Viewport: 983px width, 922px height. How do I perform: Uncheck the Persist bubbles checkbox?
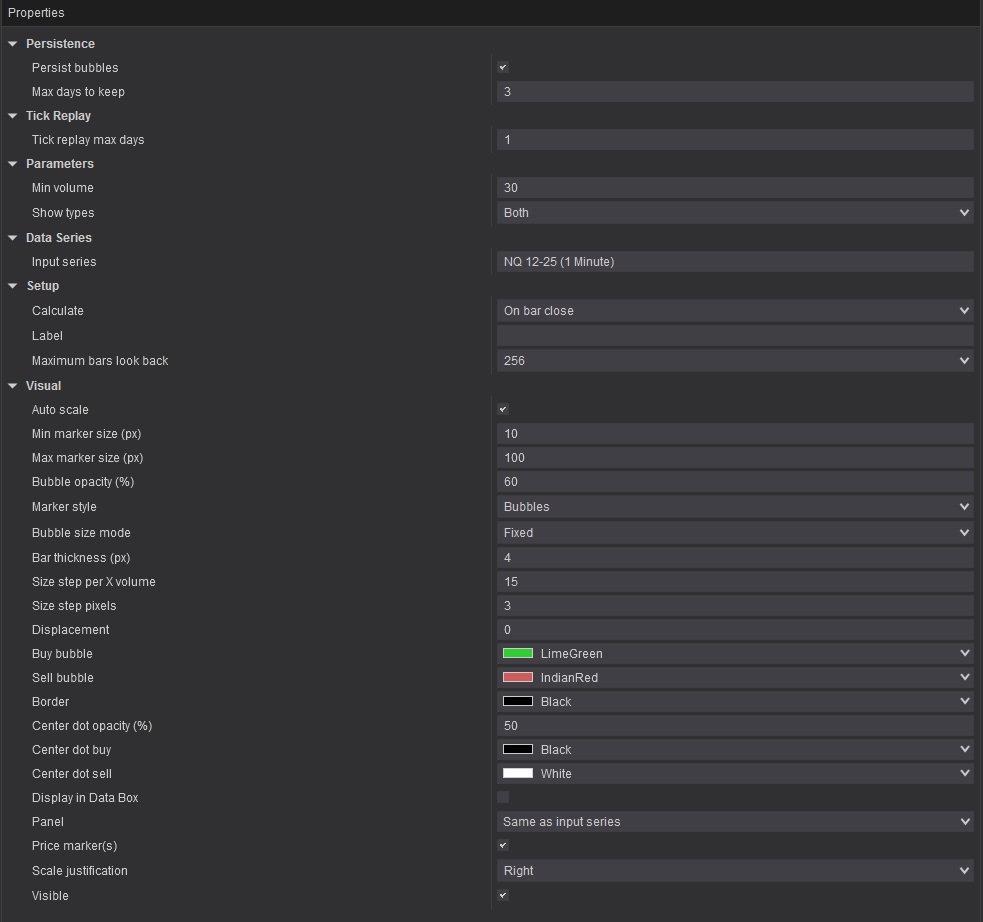coord(502,66)
